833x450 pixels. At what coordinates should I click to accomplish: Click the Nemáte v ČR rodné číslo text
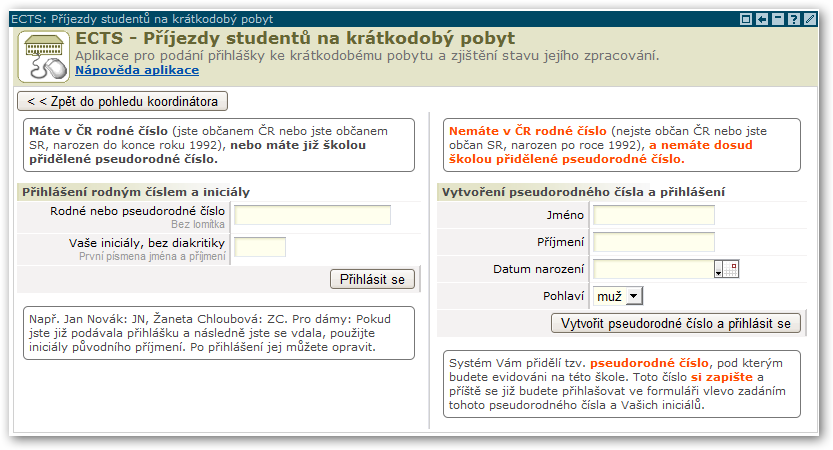528,131
